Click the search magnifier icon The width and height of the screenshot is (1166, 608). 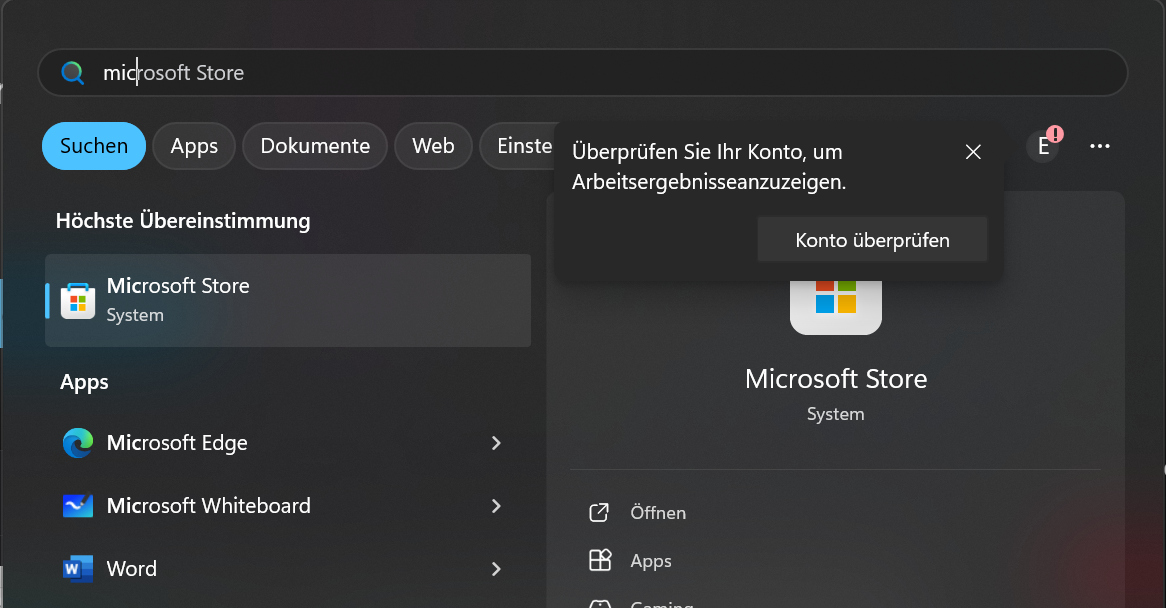(72, 73)
